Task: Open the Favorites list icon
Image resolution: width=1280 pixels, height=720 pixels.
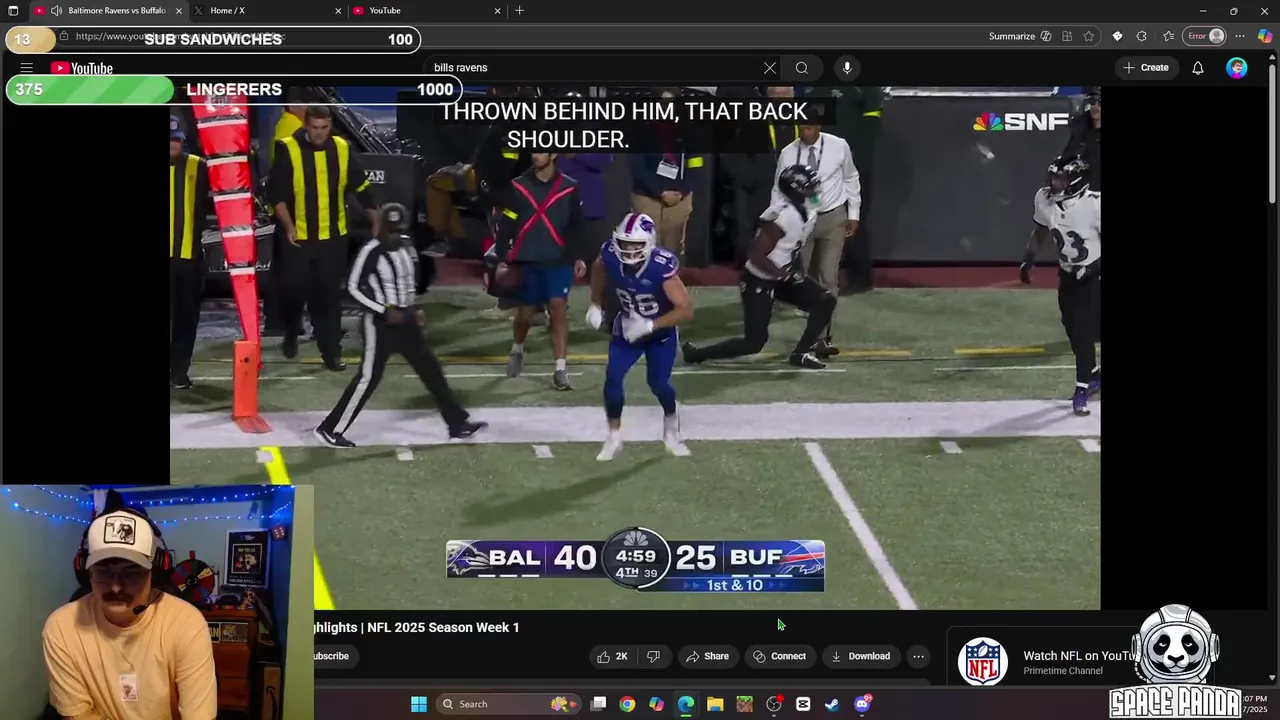Action: point(1168,36)
